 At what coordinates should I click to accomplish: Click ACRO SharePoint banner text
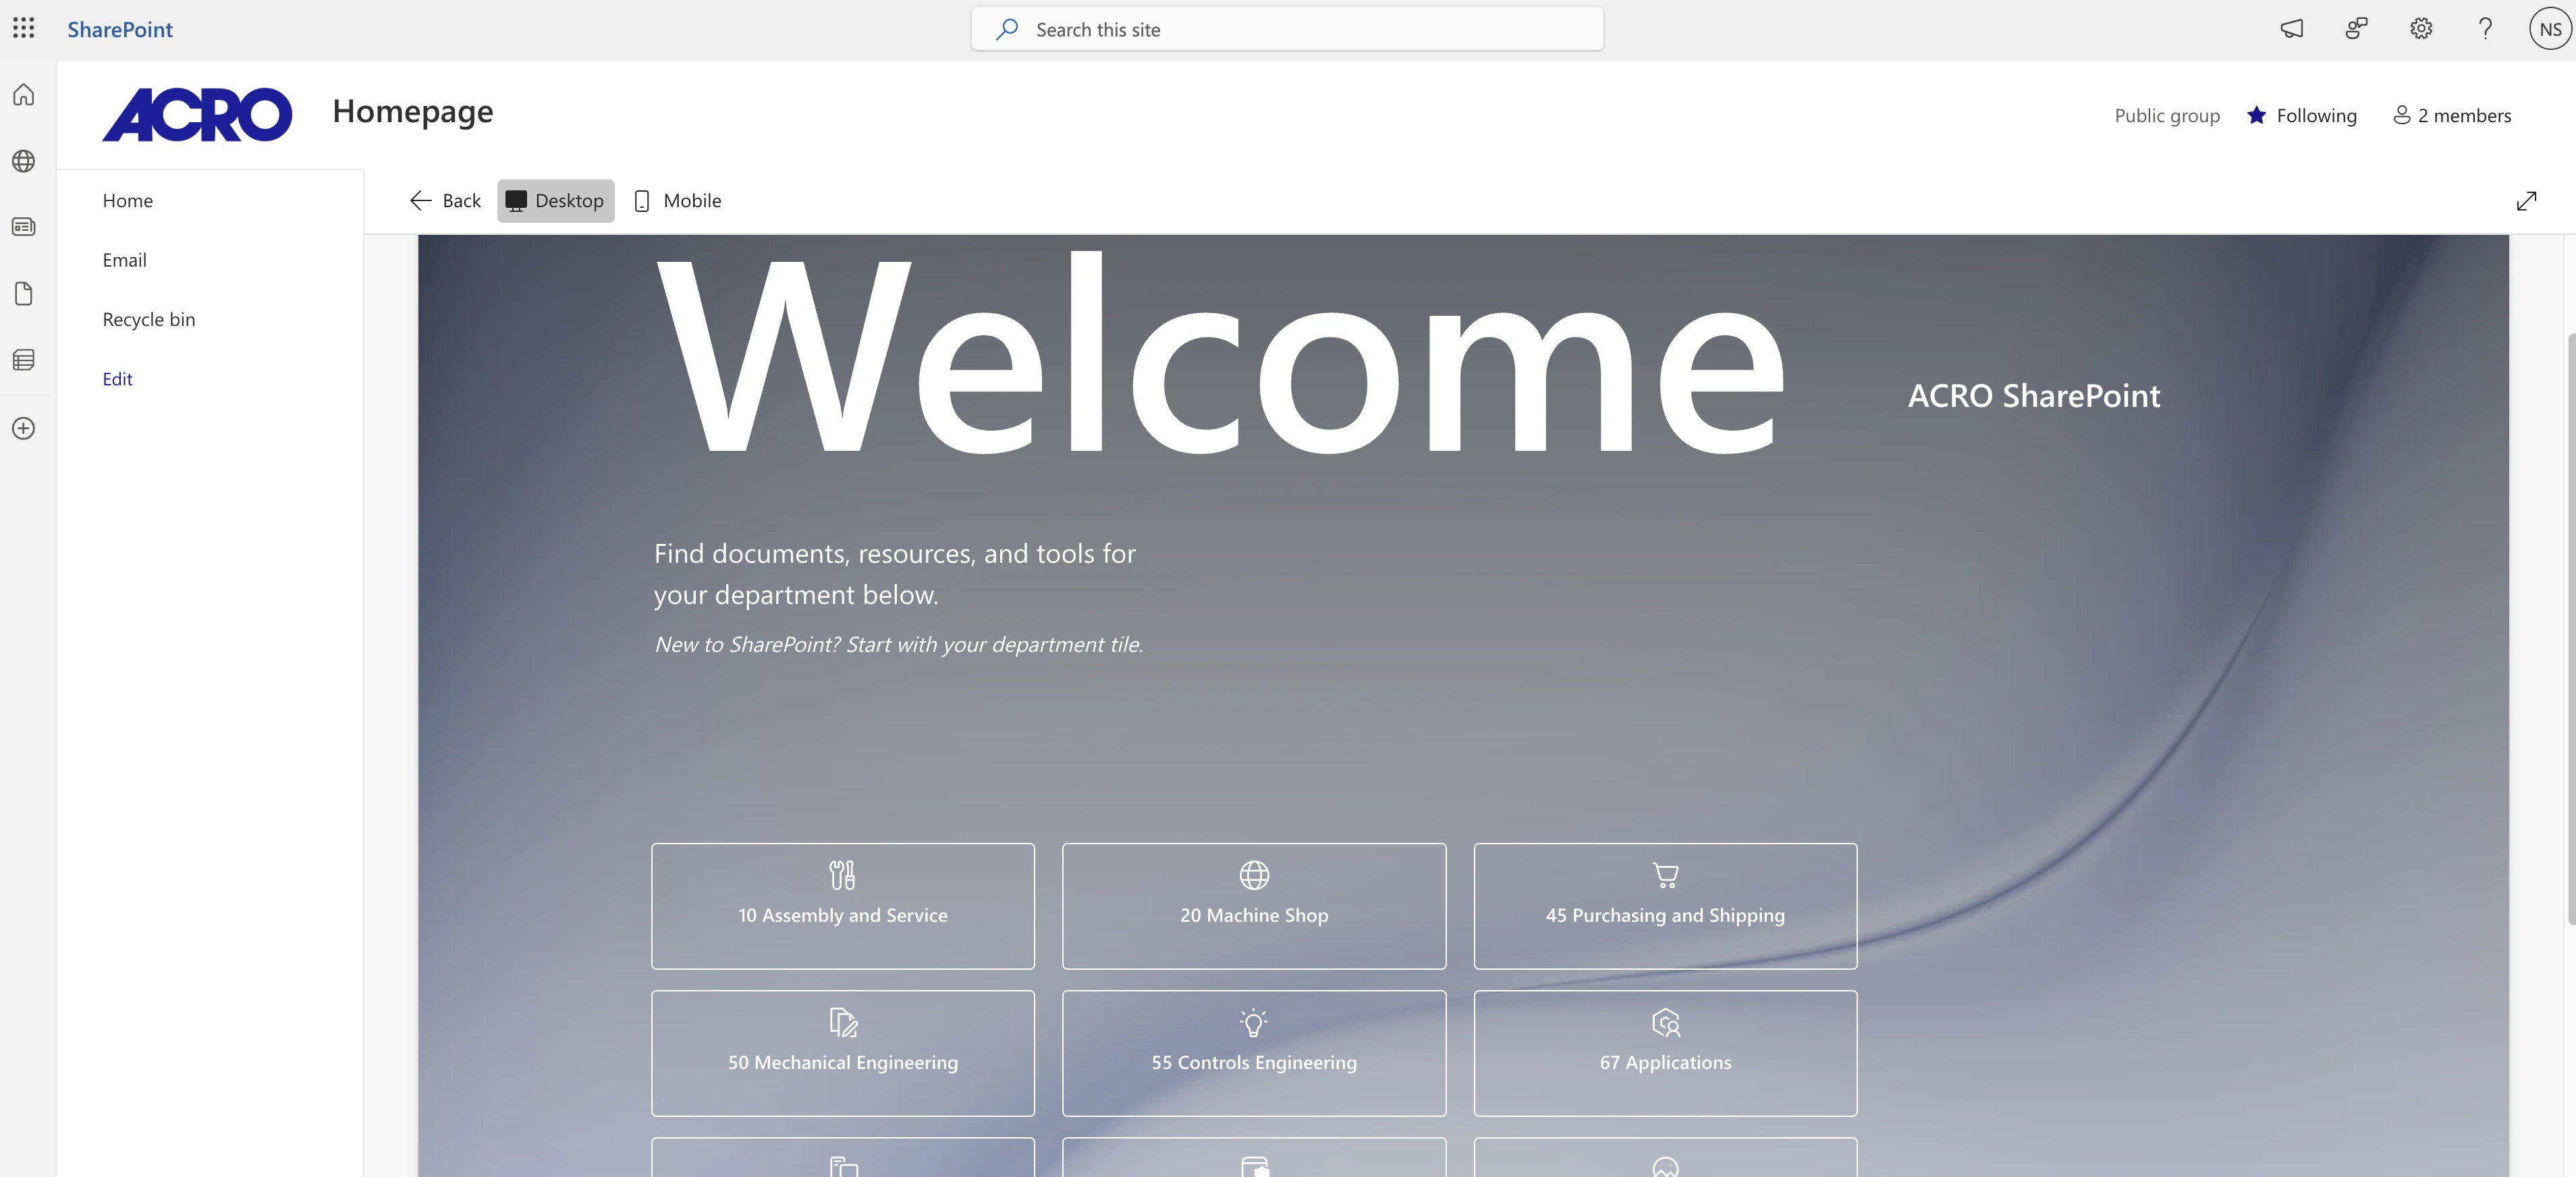pos(2034,396)
